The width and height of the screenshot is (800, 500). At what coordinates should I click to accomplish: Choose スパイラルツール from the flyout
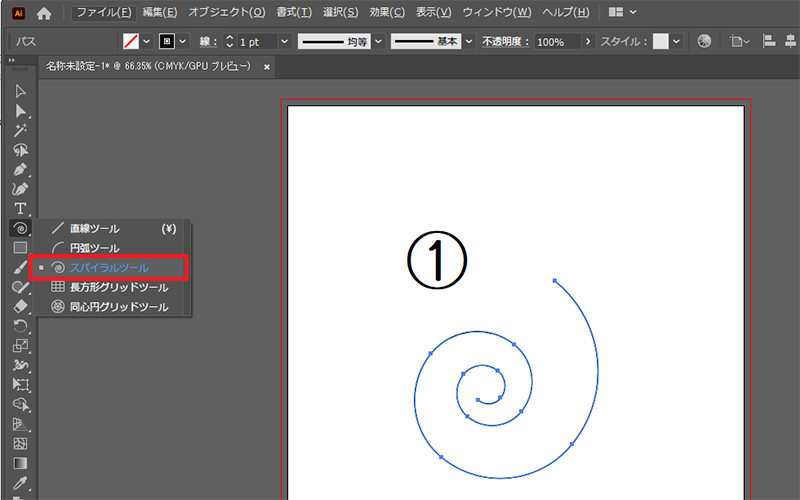pos(111,268)
